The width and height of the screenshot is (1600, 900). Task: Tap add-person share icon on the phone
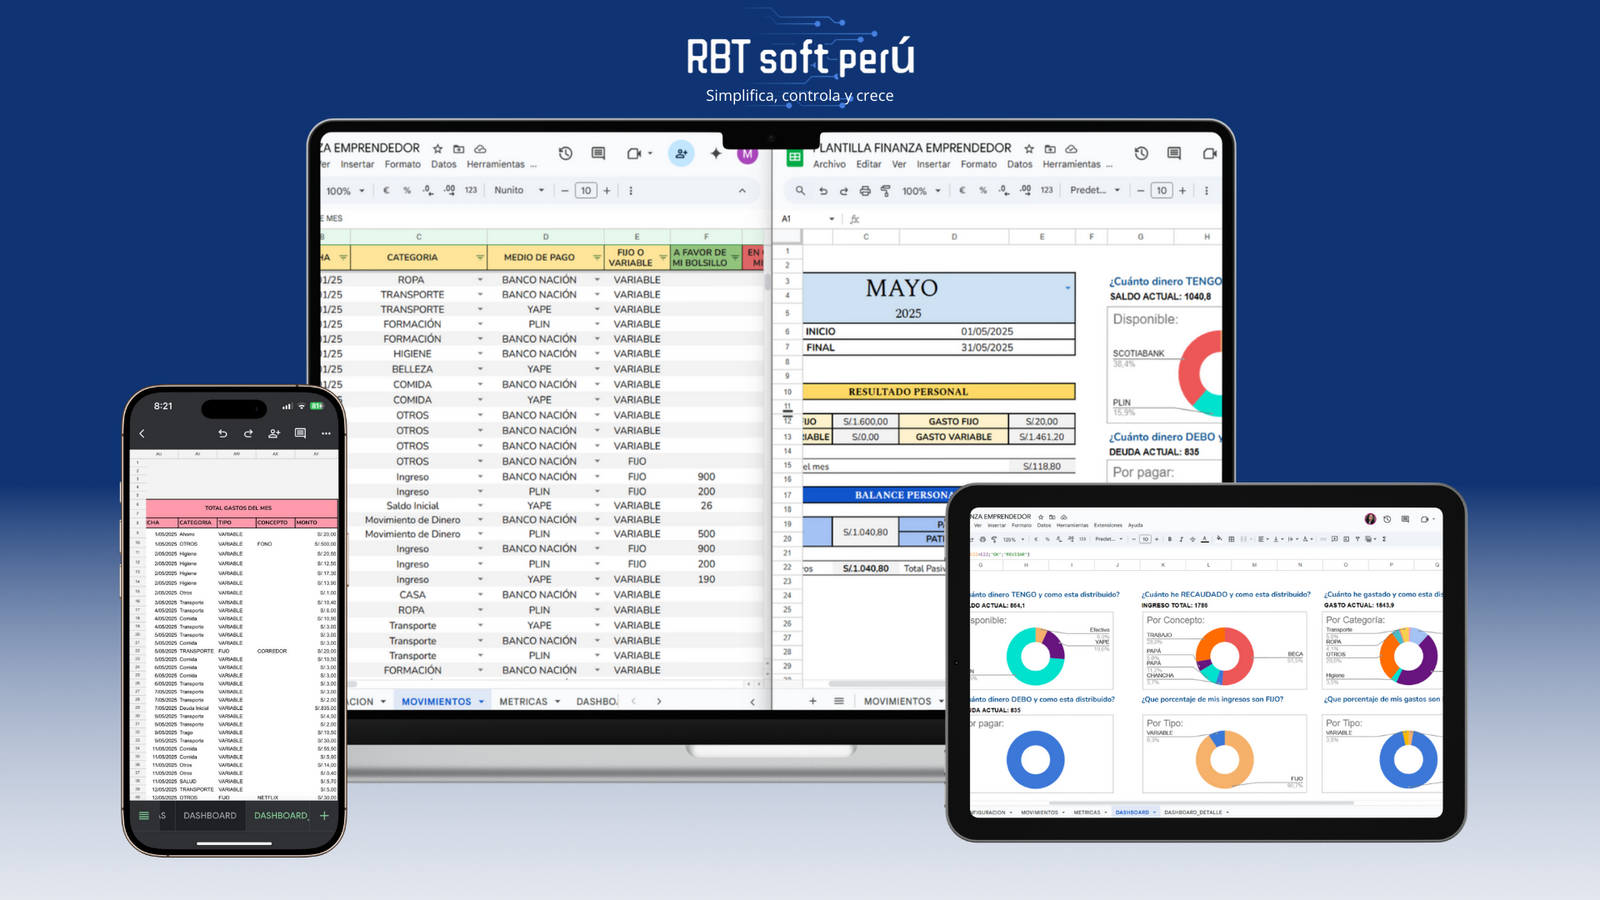274,433
